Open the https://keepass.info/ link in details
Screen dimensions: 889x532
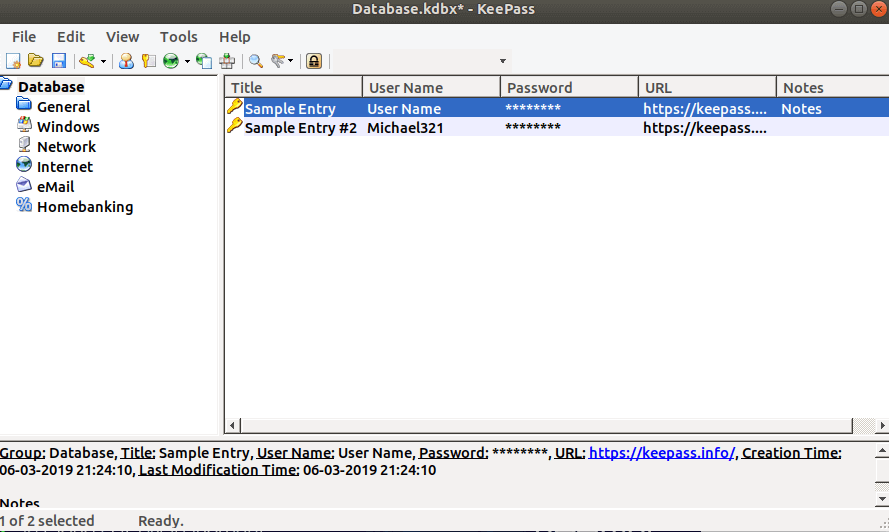coord(662,453)
